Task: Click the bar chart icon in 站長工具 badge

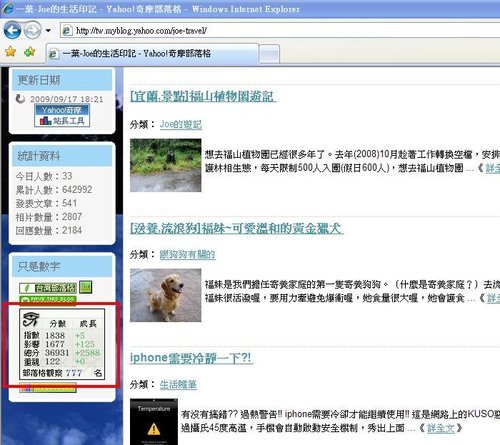Action: click(45, 120)
